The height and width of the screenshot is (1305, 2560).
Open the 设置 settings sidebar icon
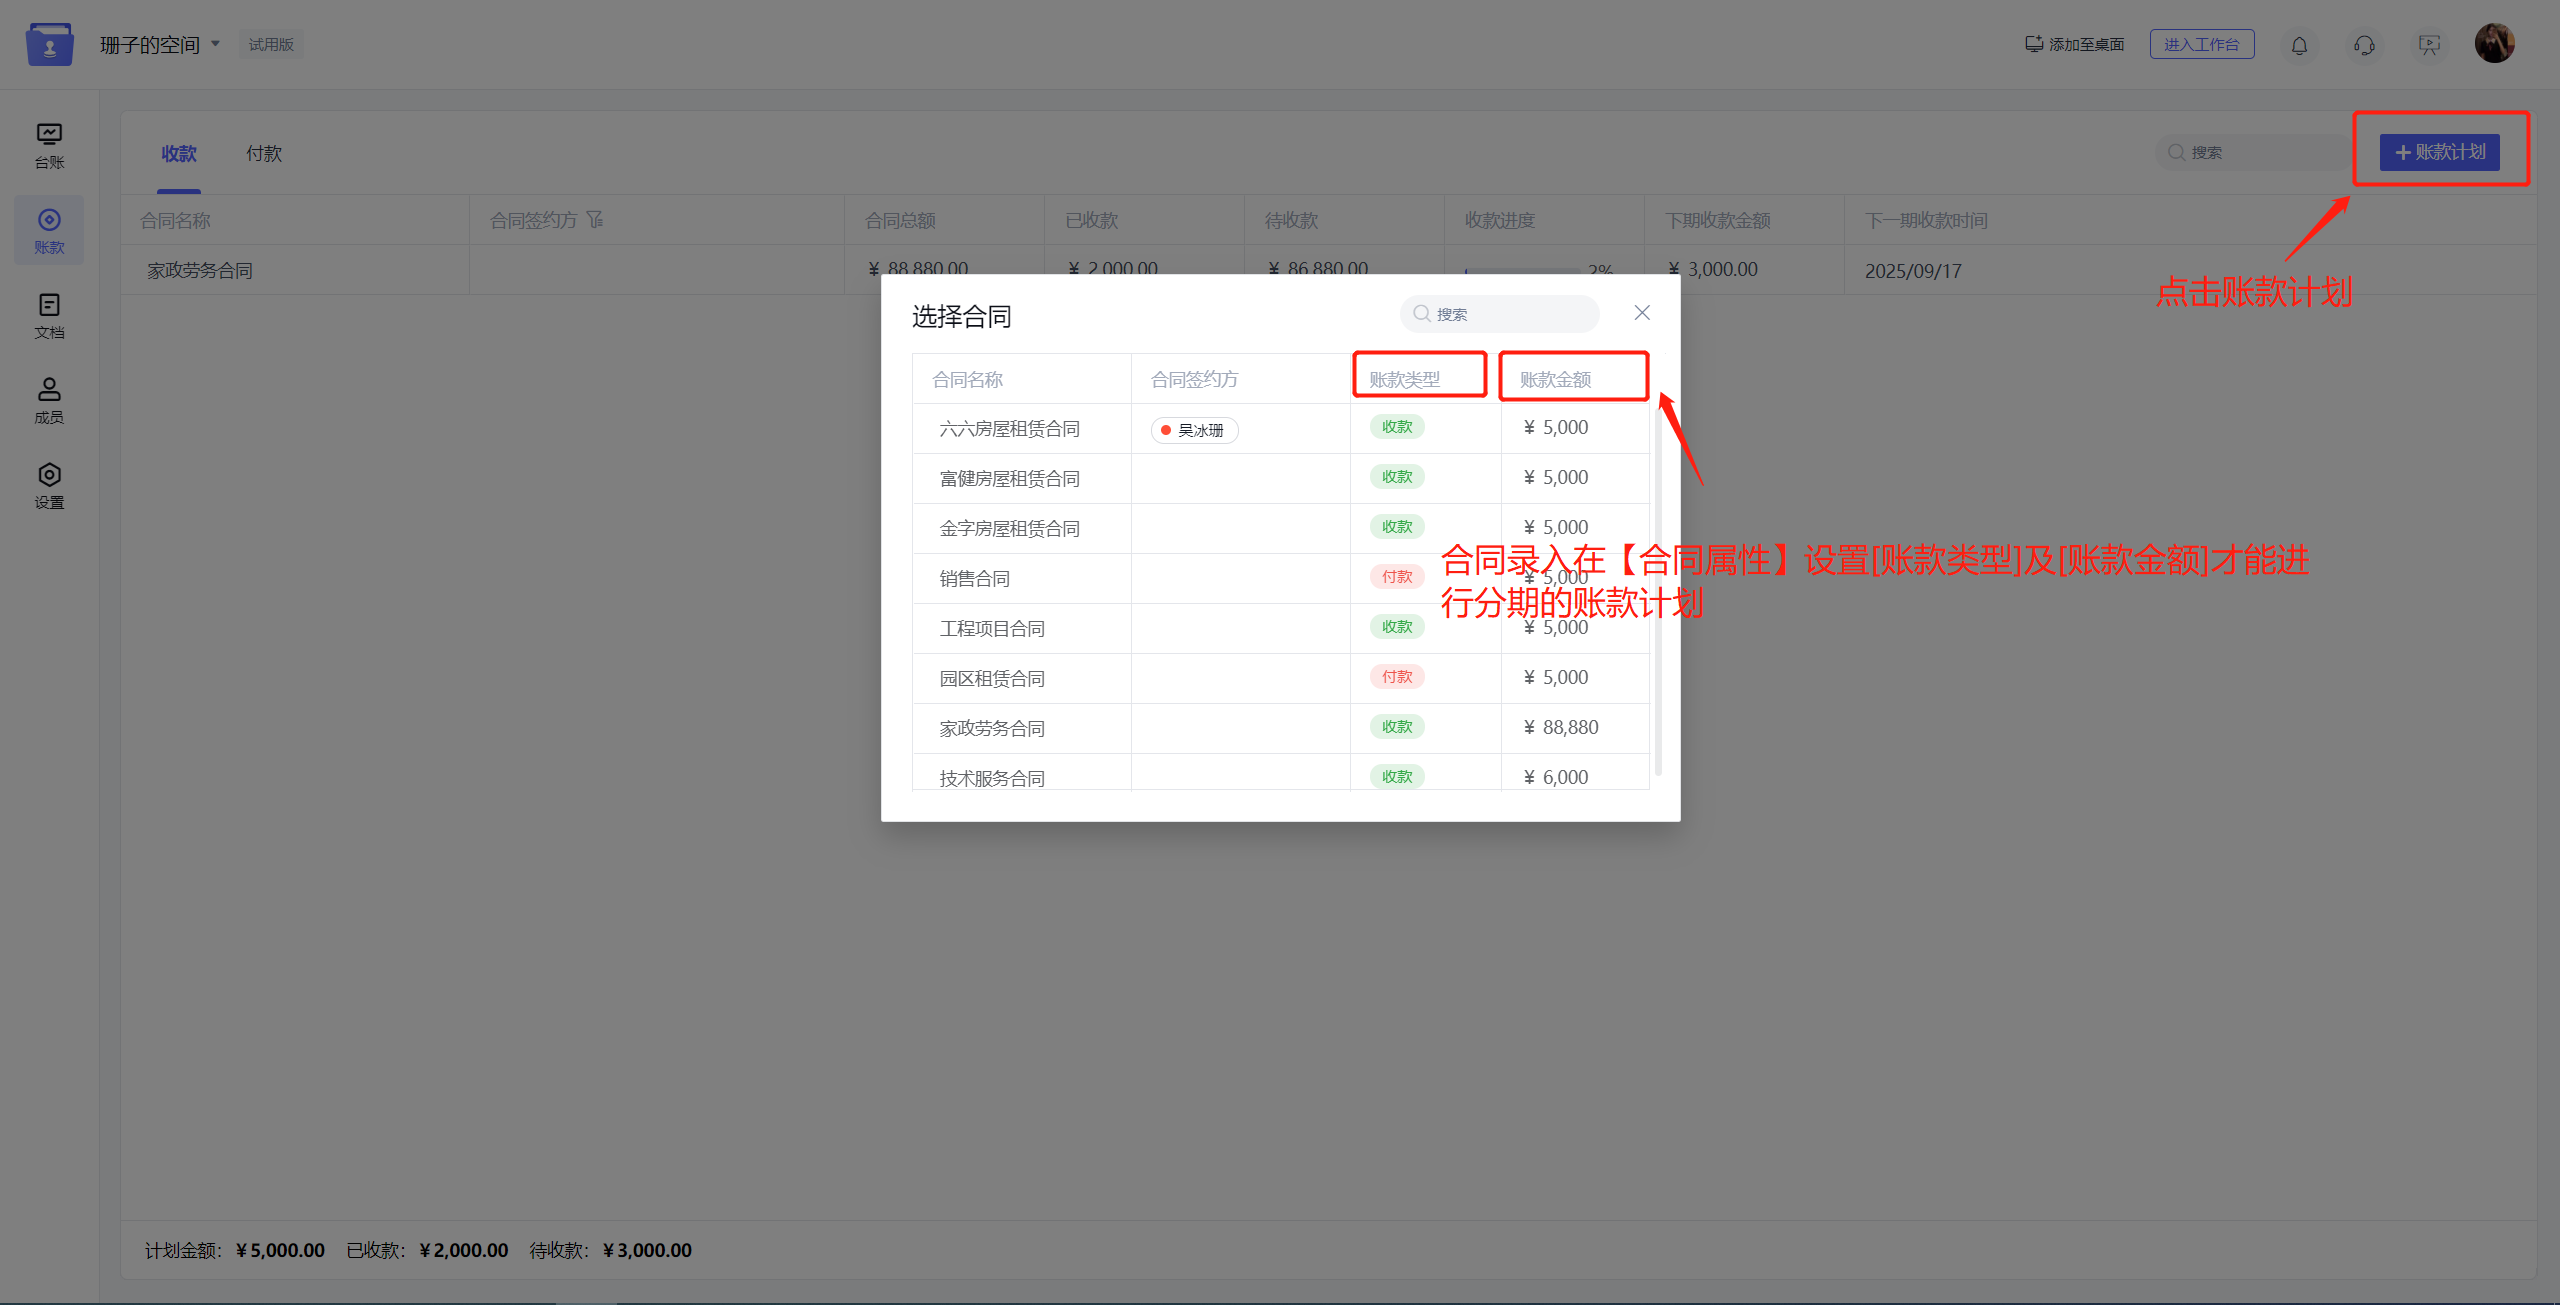(49, 486)
